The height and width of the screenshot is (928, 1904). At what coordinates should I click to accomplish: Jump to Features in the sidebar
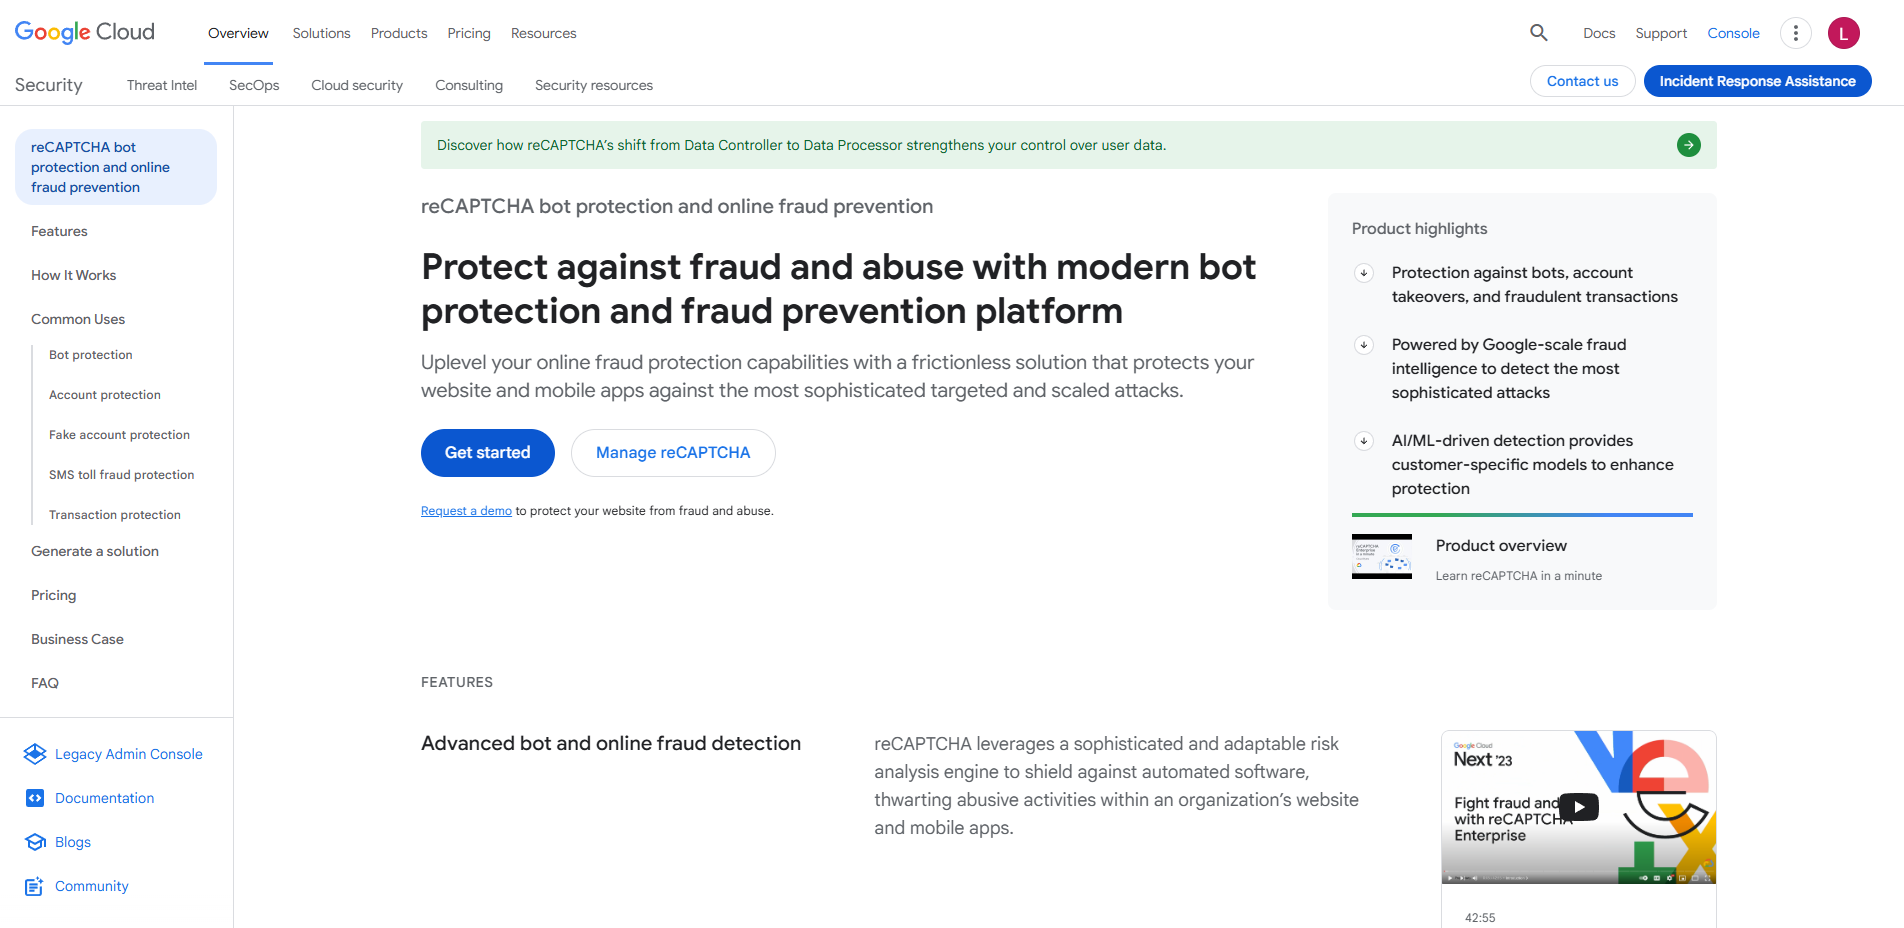[59, 231]
